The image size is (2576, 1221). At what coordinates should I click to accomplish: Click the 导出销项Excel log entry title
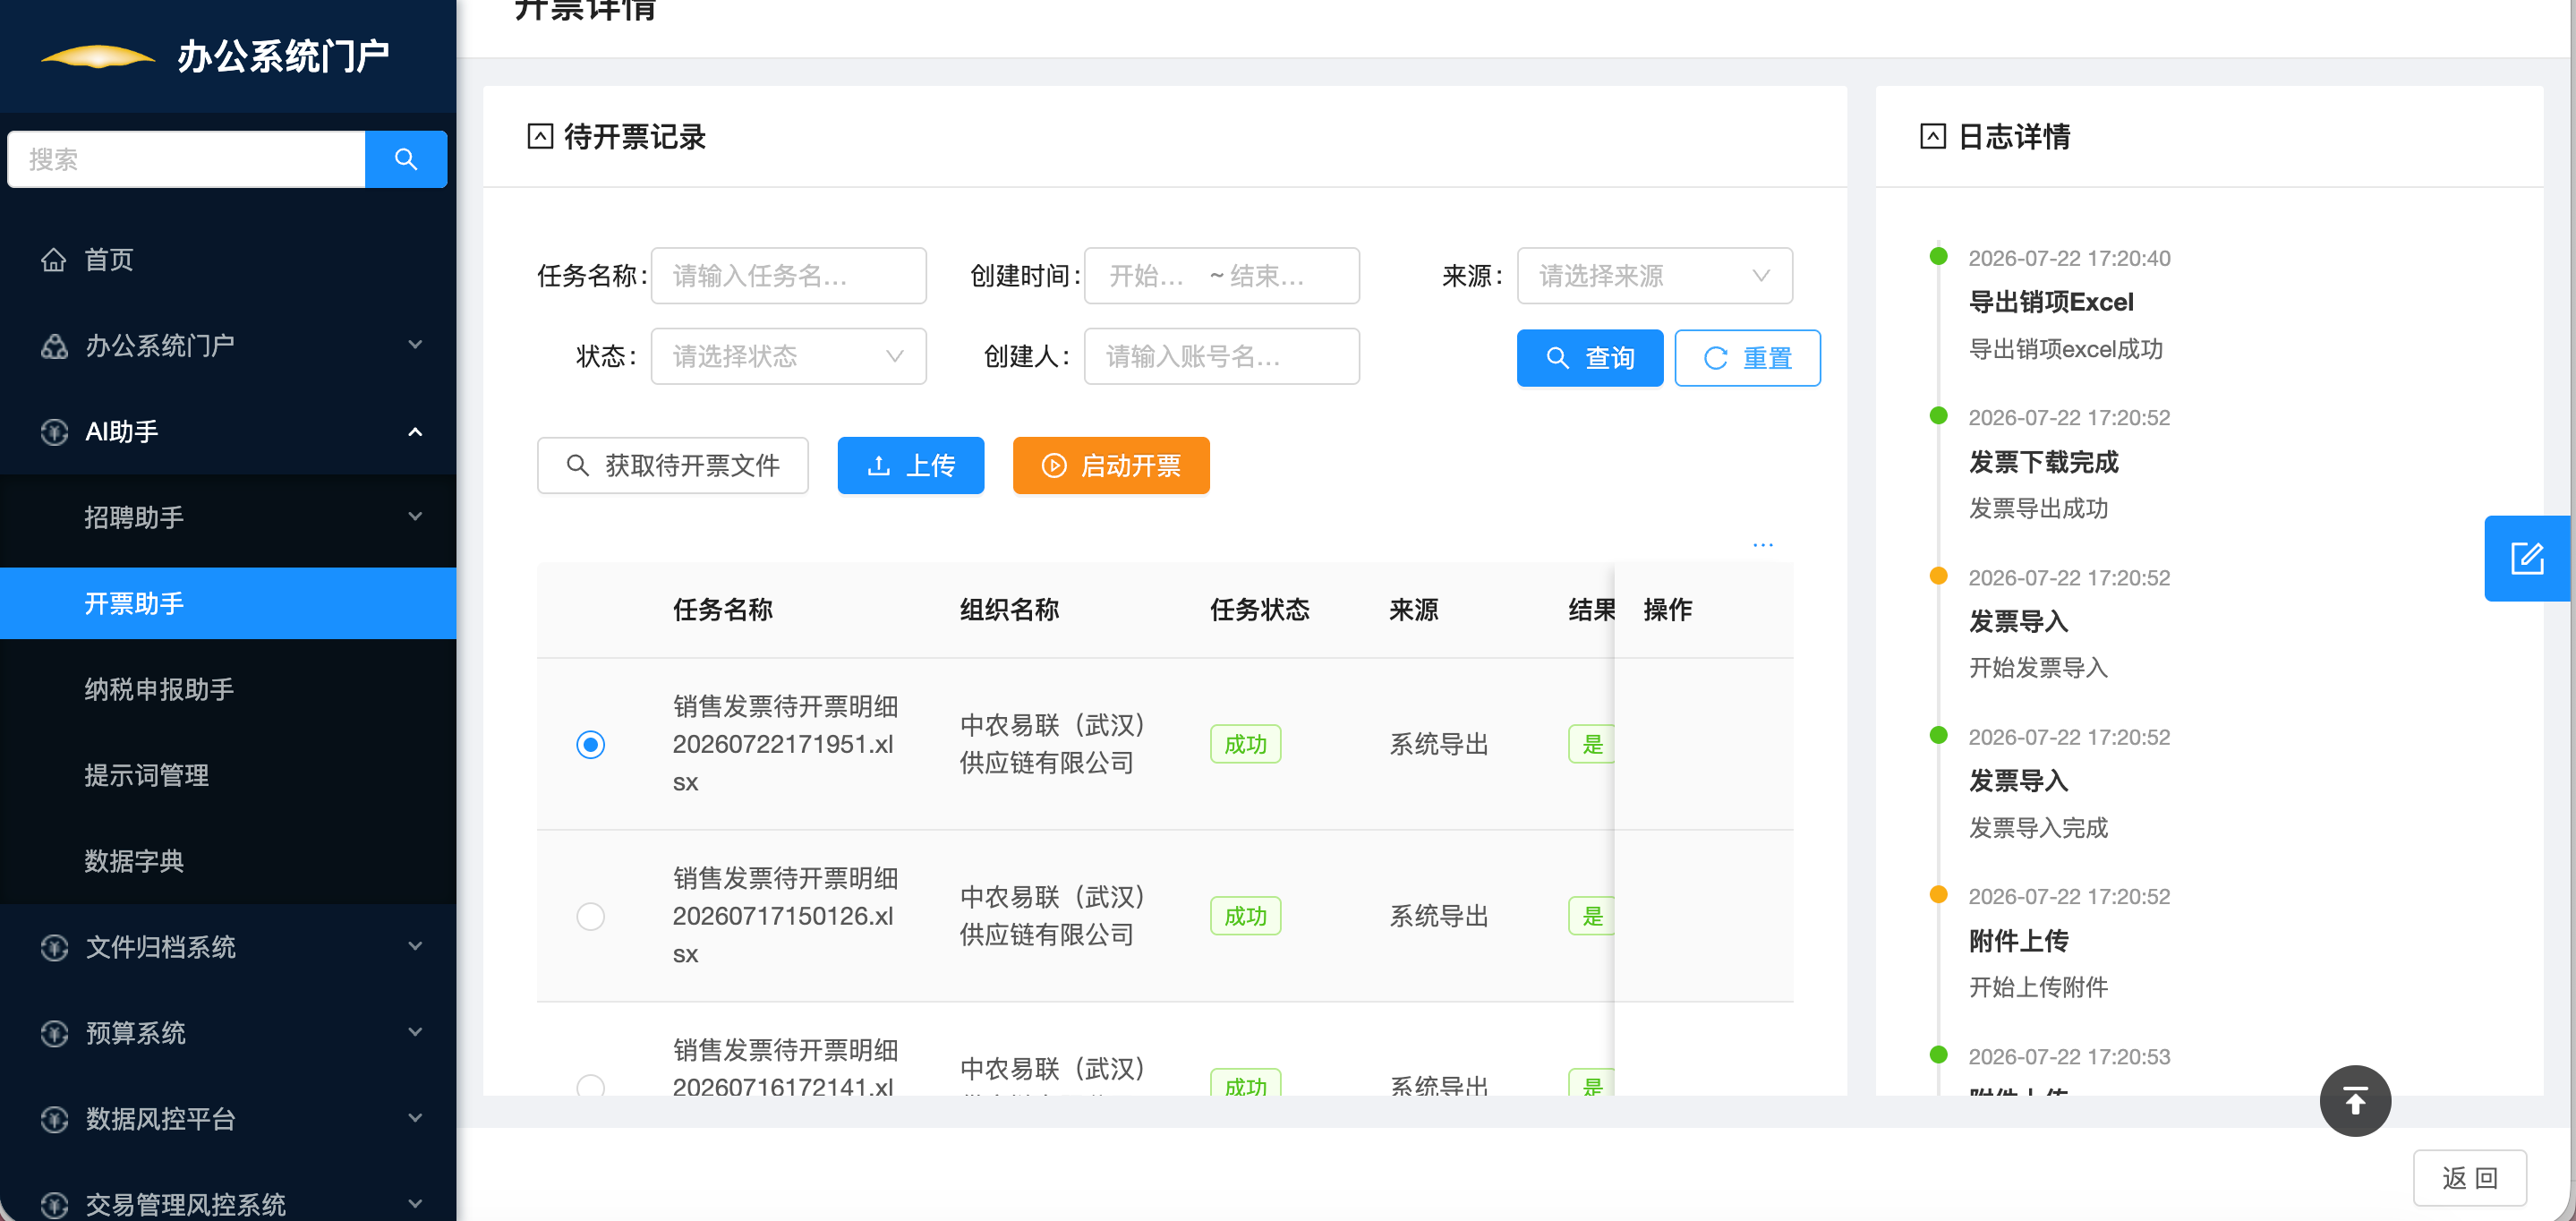(2051, 302)
